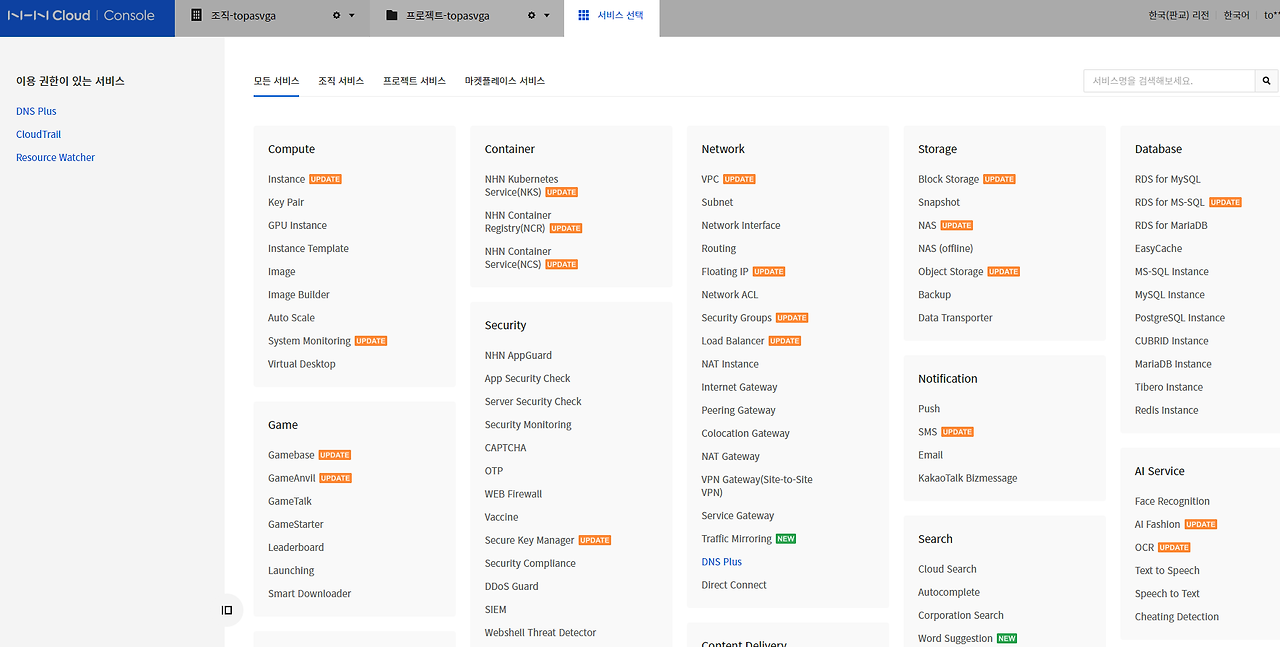Image resolution: width=1280 pixels, height=647 pixels.
Task: Open Word Suggestion service
Action: [x=955, y=639]
